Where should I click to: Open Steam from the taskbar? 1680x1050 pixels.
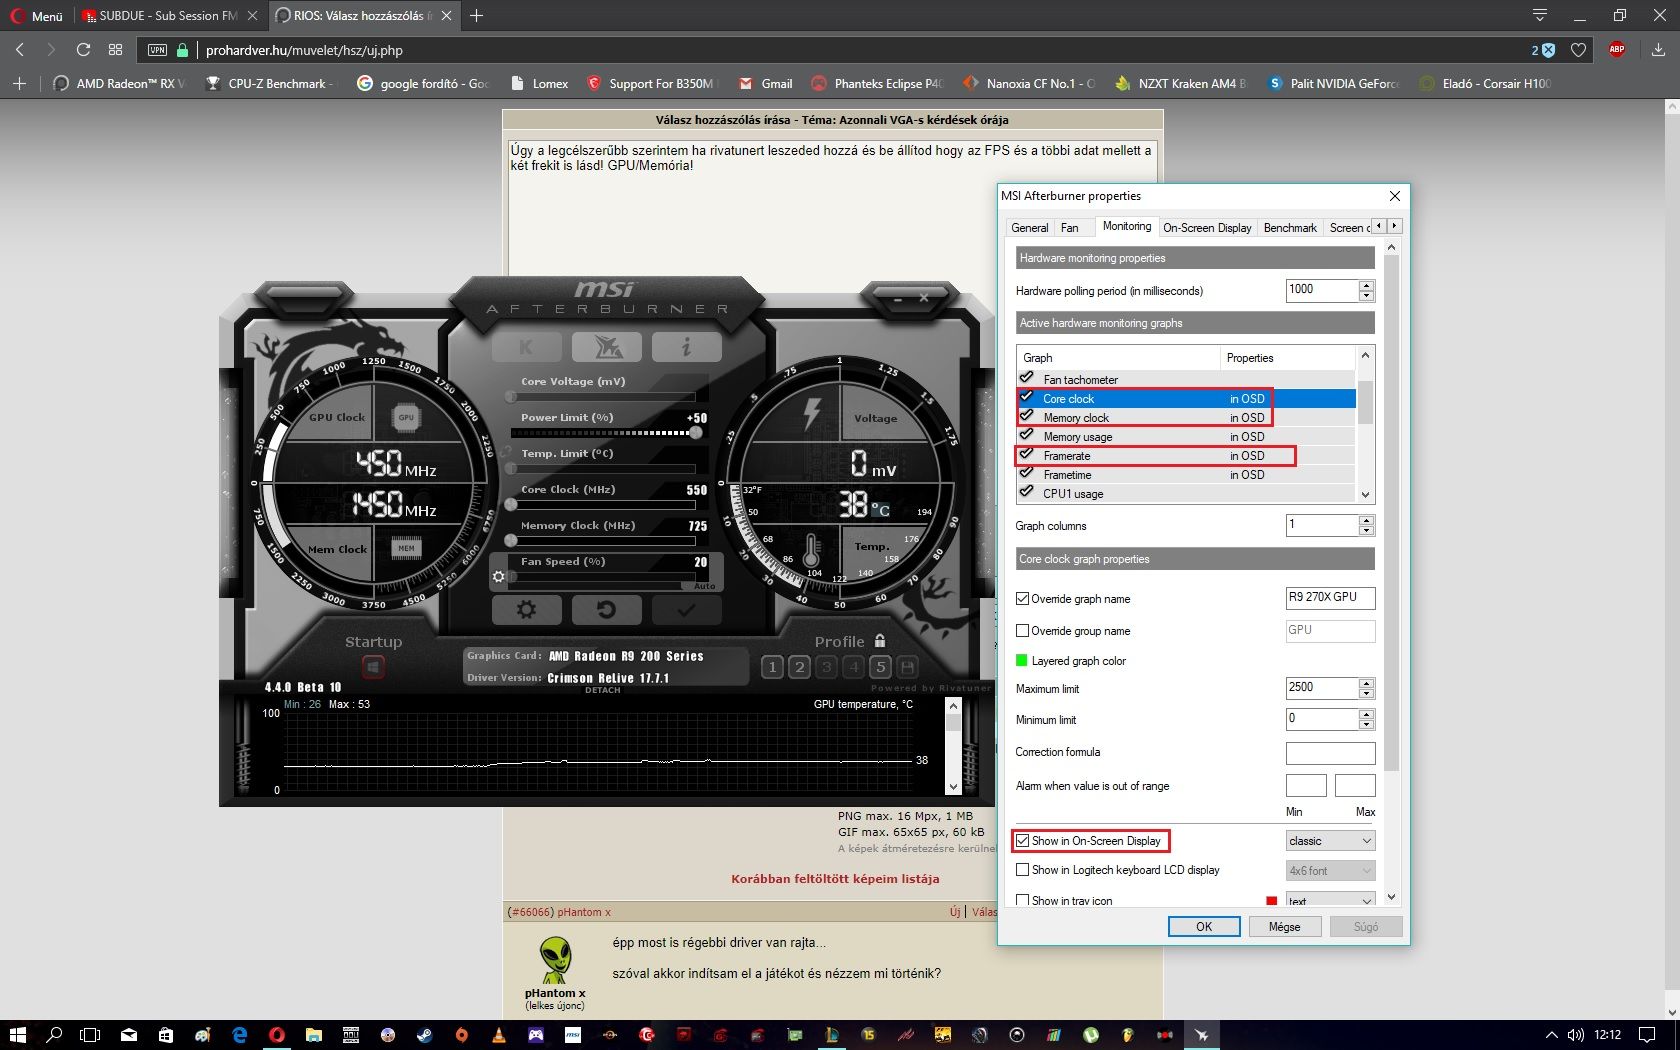[x=425, y=1035]
